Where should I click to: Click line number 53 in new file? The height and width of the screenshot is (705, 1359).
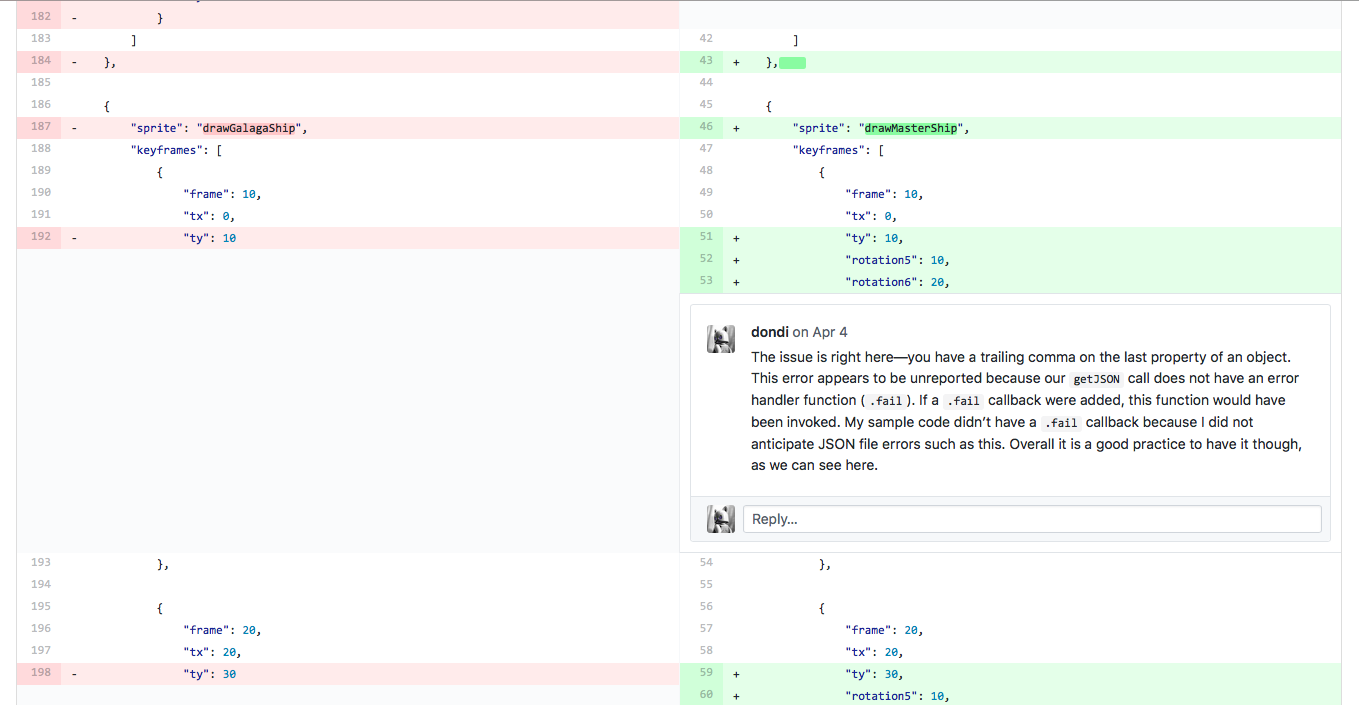[x=706, y=282]
